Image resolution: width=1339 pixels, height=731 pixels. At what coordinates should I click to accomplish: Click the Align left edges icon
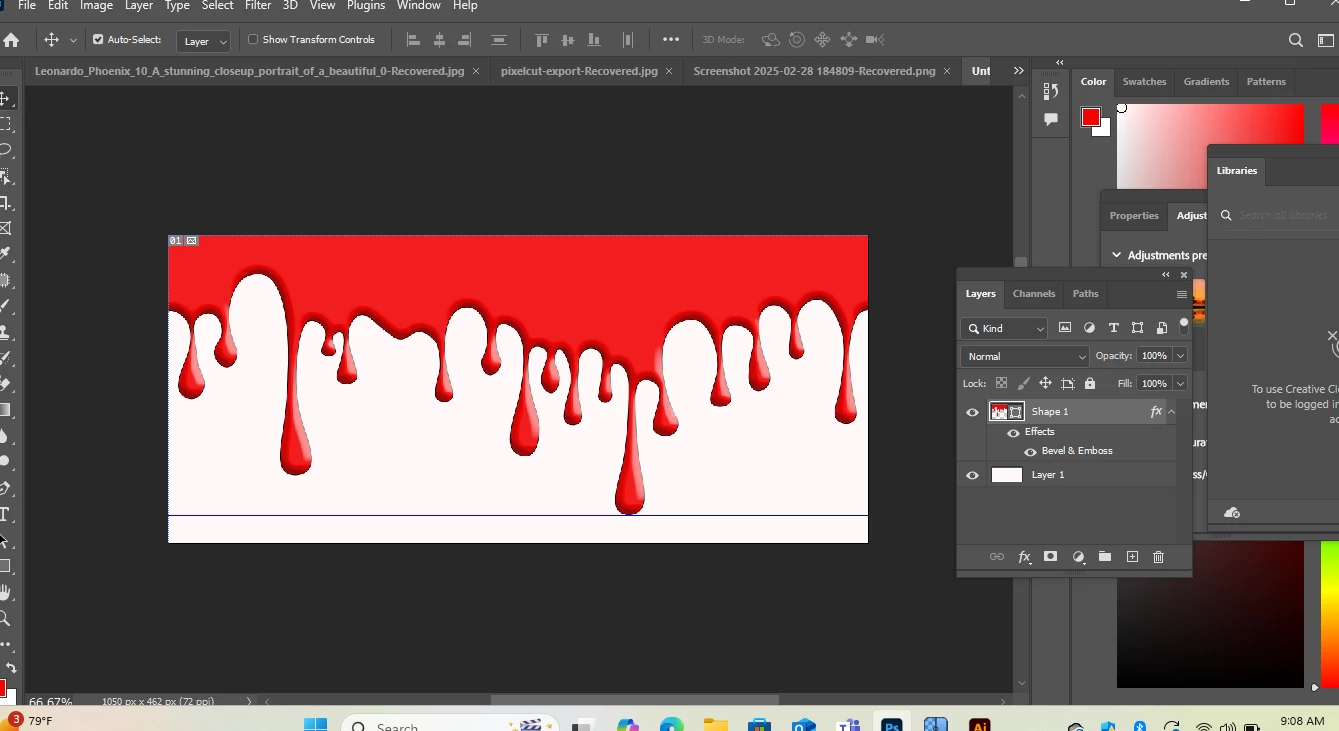click(413, 40)
